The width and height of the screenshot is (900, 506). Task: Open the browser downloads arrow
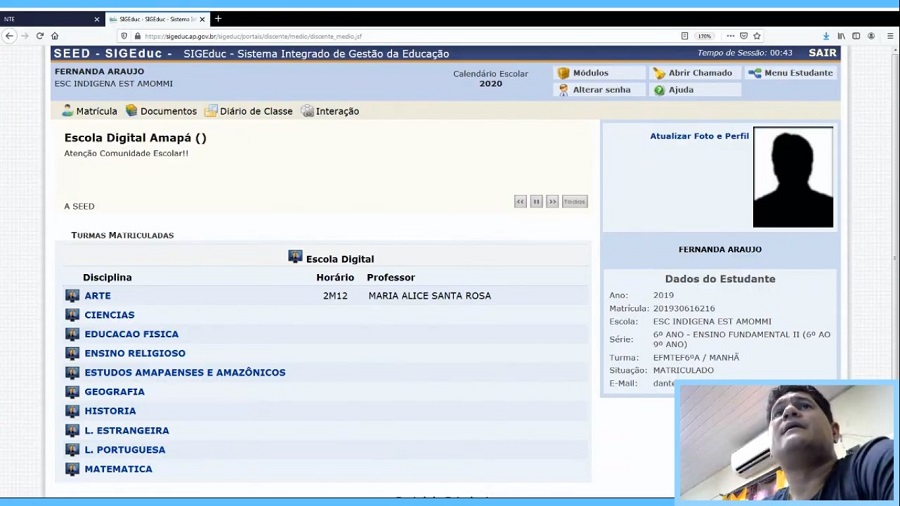coord(826,36)
